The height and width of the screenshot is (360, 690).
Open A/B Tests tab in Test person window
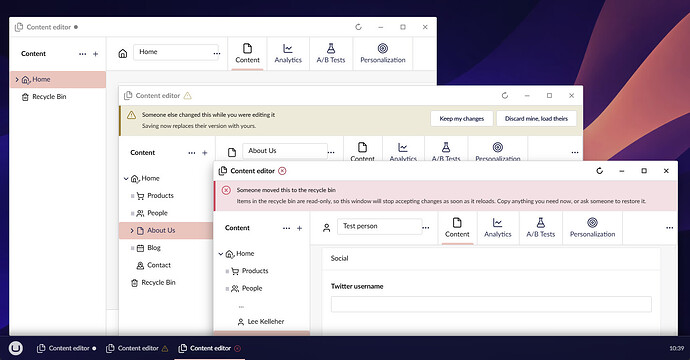tap(541, 228)
